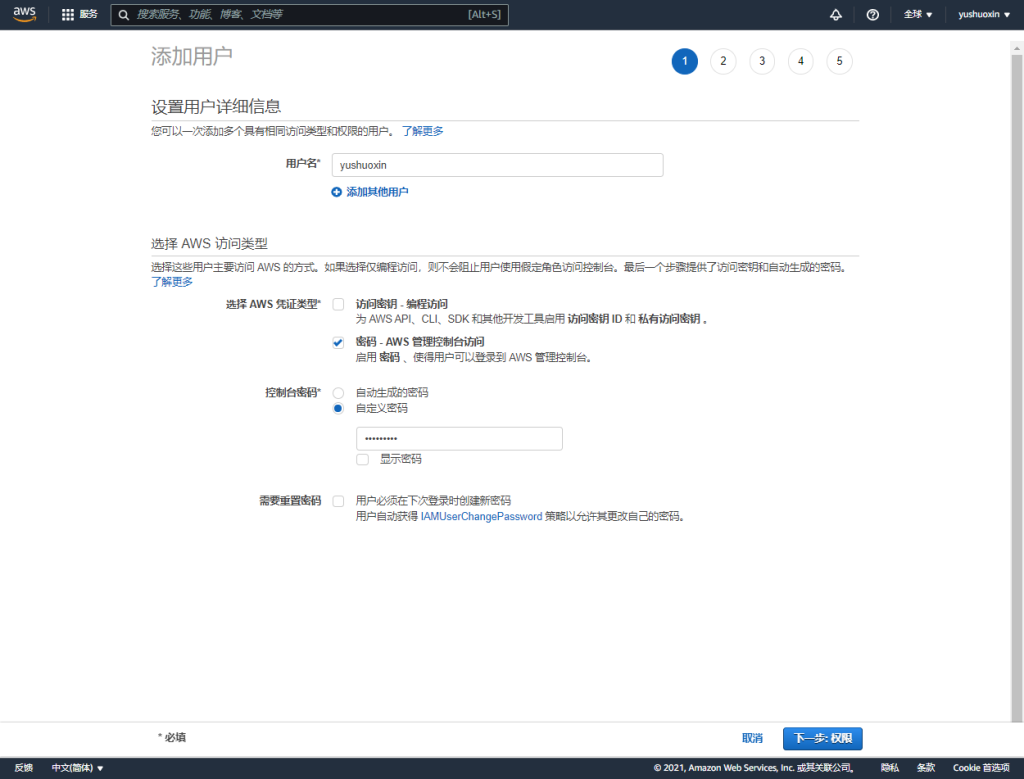Viewport: 1024px width, 779px height.
Task: Open the yushuoxin account dropdown
Action: (x=984, y=15)
